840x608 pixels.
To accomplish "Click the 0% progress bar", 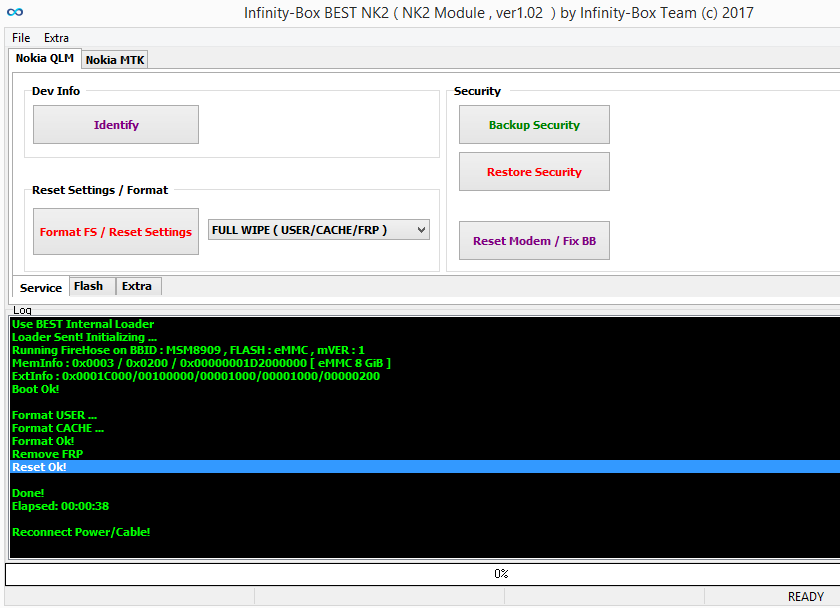I will coord(423,574).
